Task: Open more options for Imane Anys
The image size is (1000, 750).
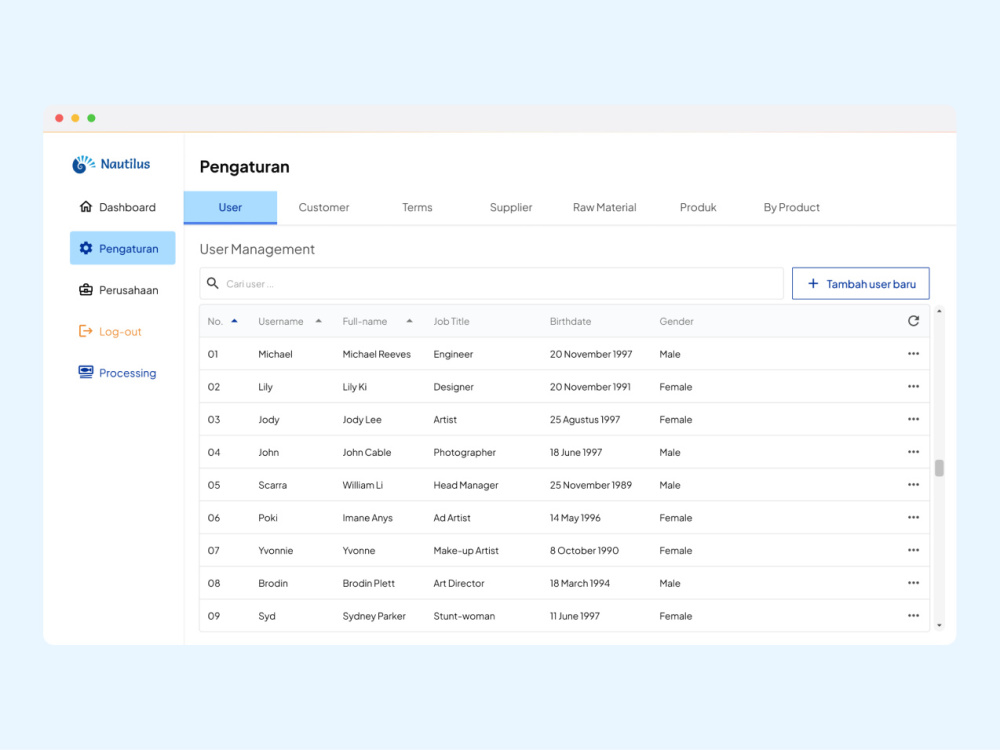Action: pos(913,517)
